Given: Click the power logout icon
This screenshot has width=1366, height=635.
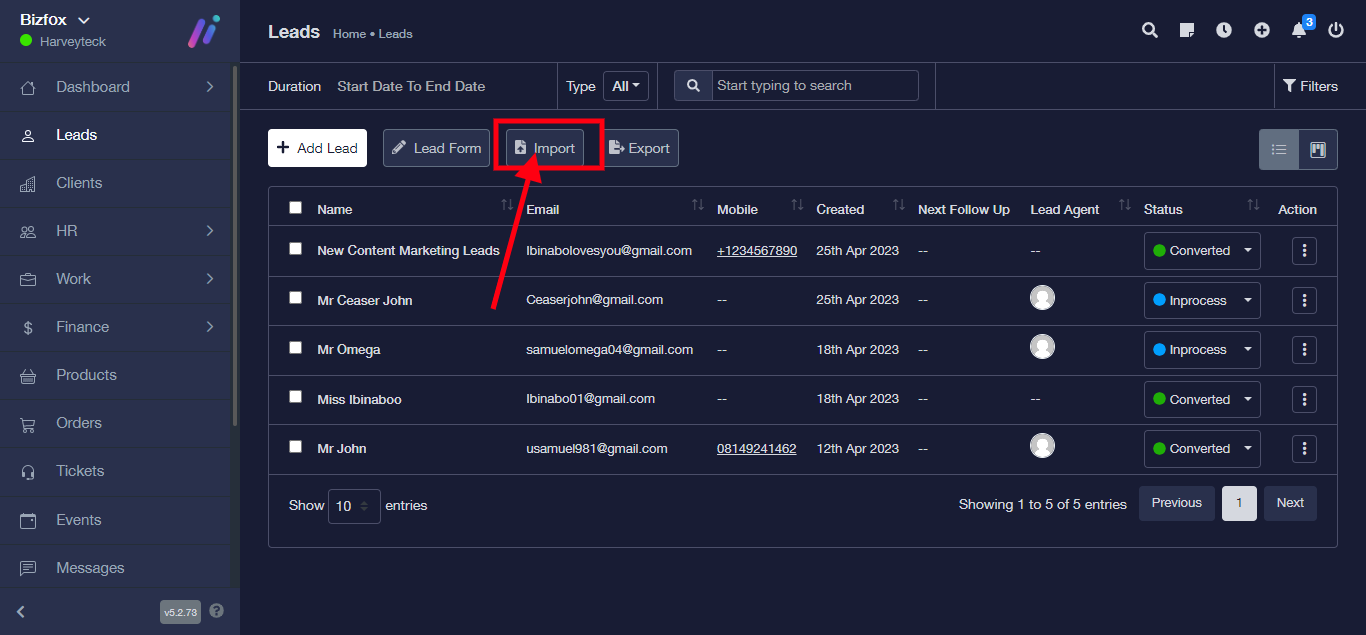Looking at the screenshot, I should coord(1336,30).
